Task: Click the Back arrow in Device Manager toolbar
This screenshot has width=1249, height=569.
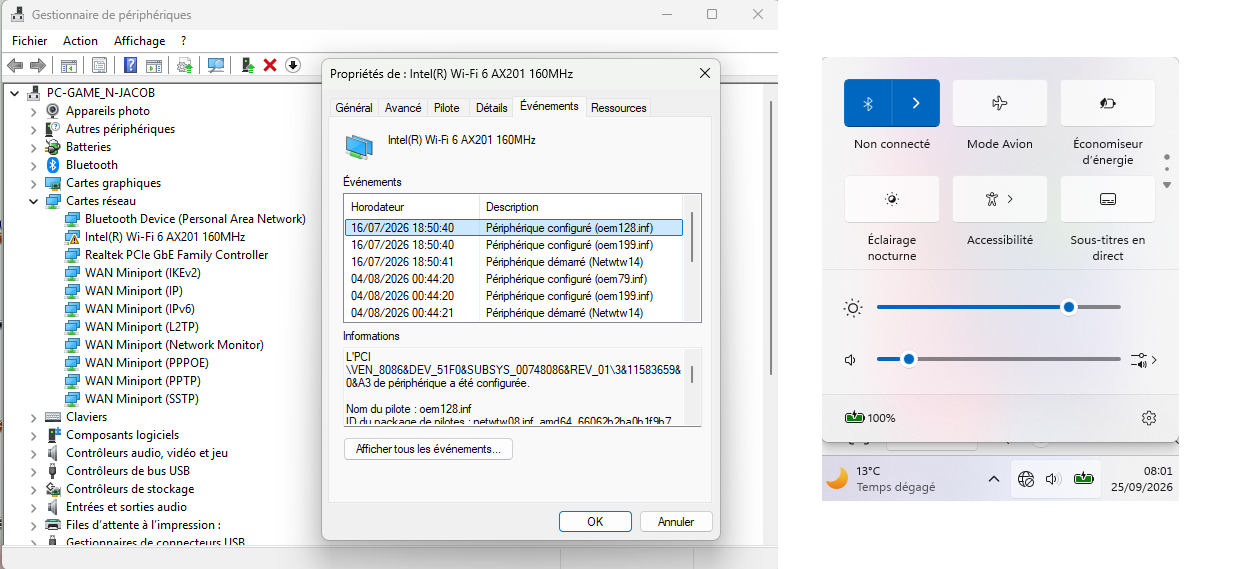Action: click(15, 65)
